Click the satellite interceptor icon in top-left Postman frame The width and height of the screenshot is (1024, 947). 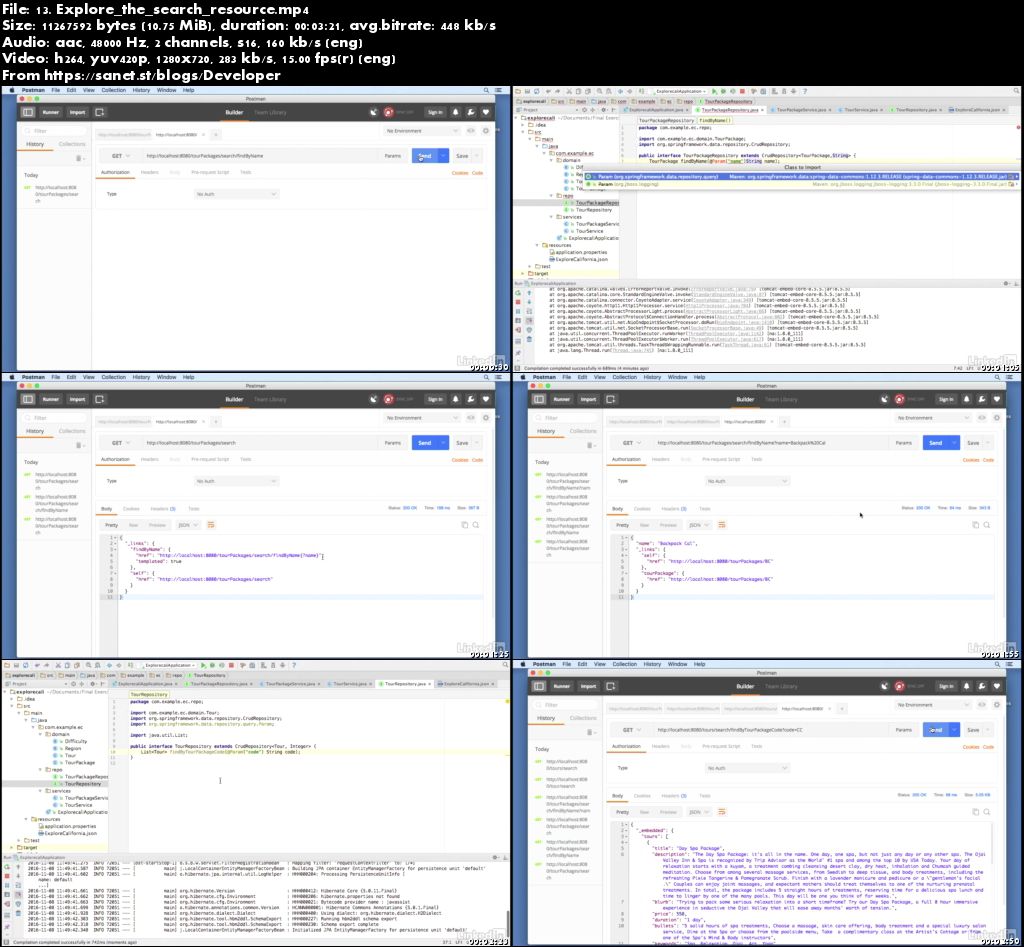pos(374,112)
